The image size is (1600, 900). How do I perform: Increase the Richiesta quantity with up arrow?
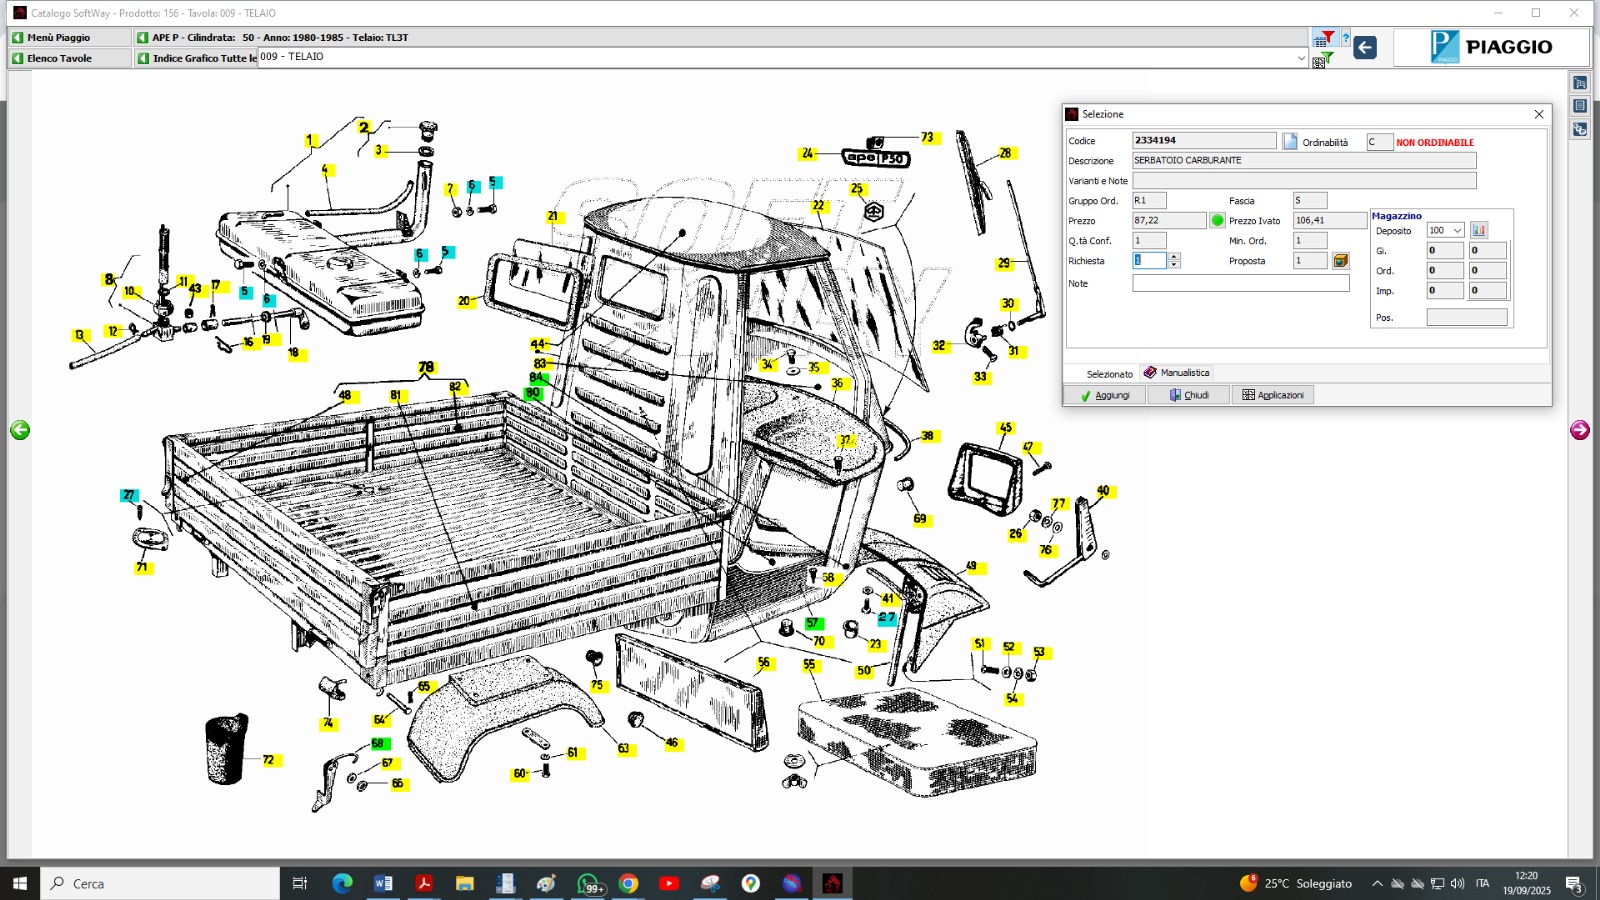1174,256
